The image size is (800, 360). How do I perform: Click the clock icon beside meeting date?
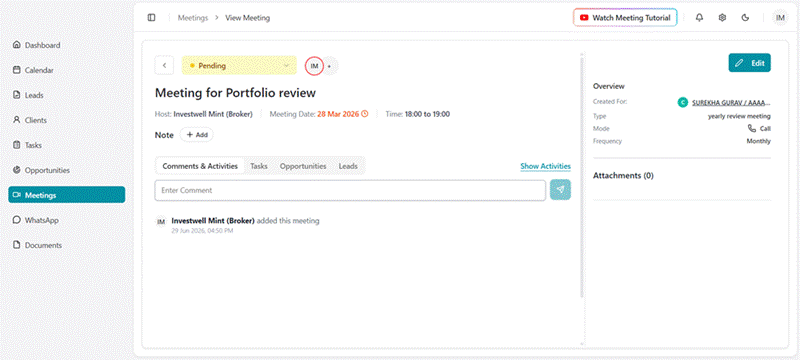pos(365,114)
